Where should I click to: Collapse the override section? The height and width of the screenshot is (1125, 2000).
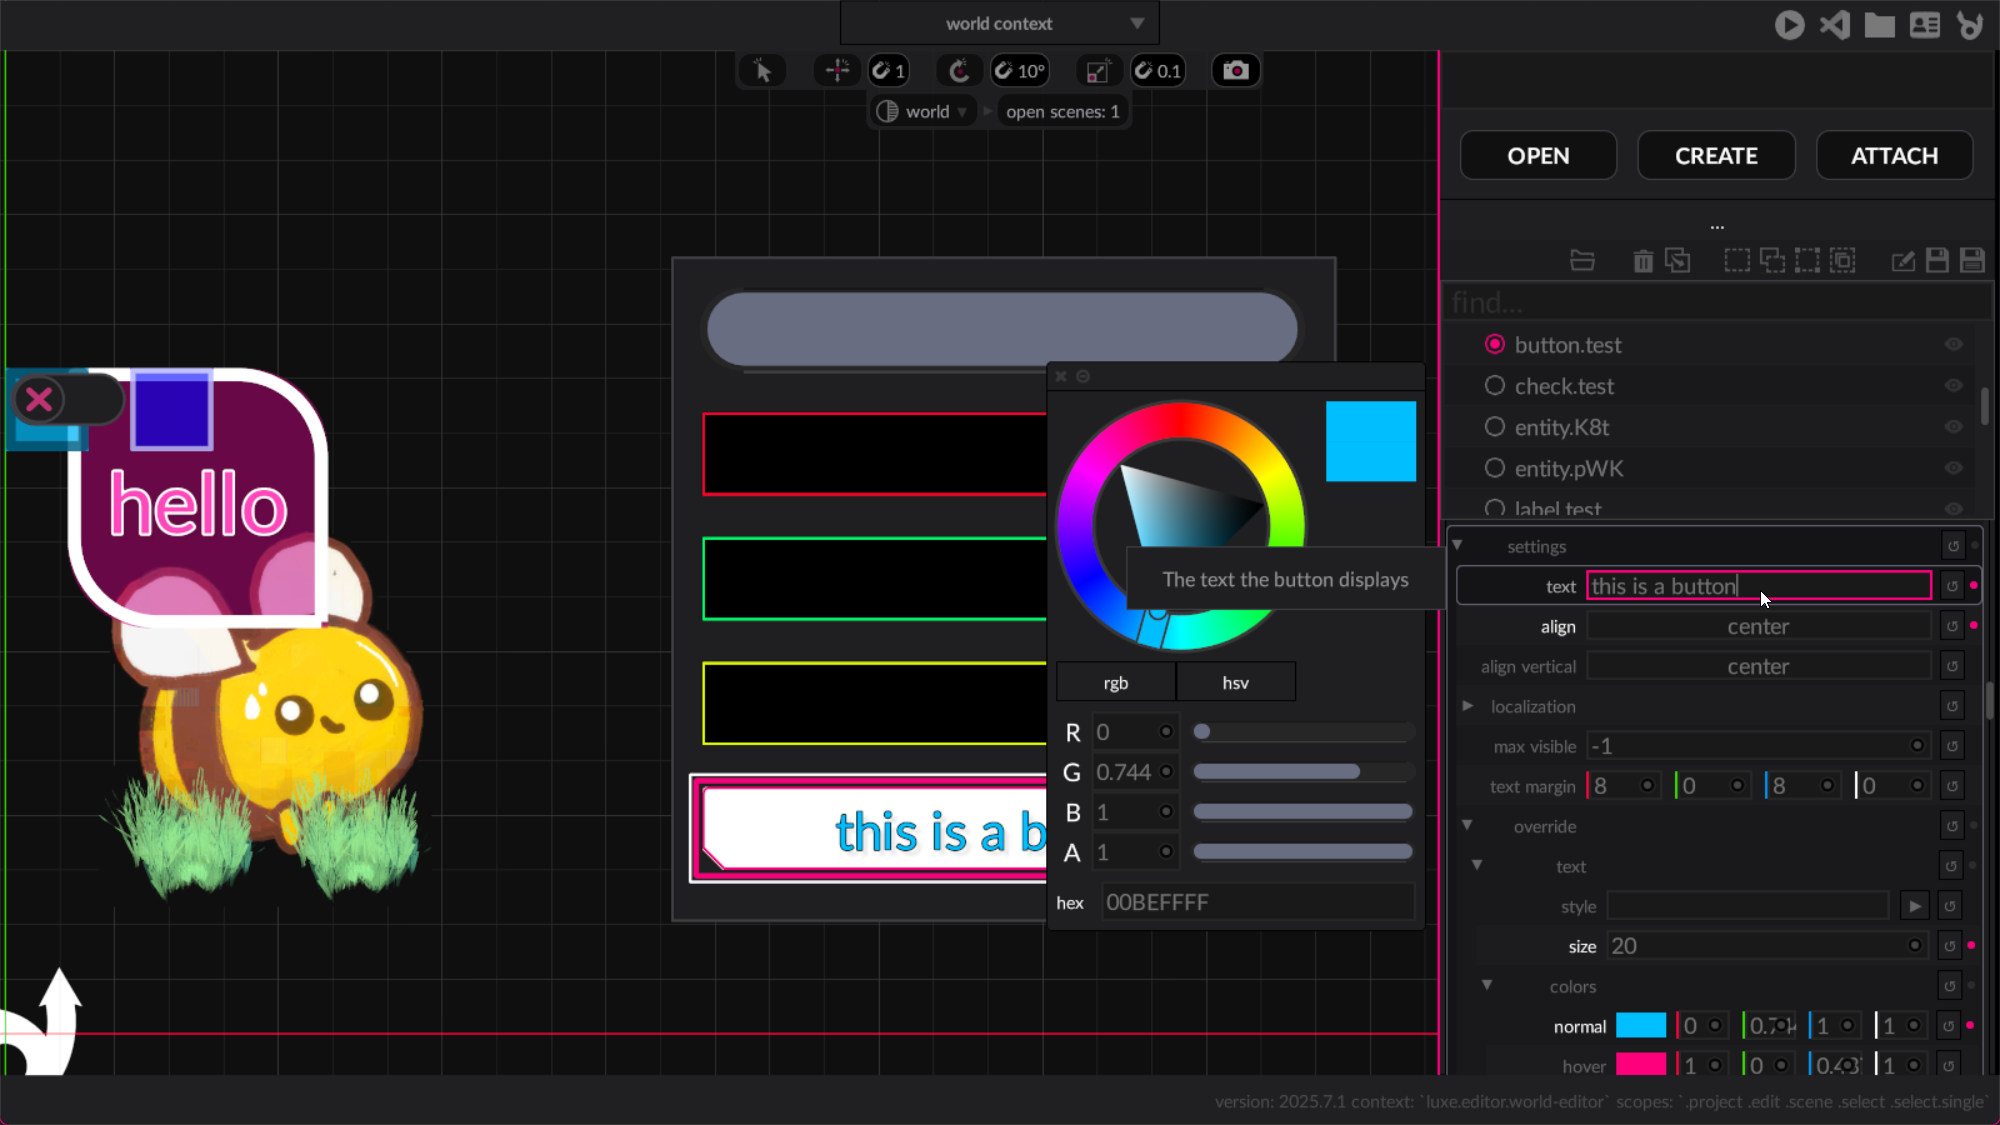tap(1467, 826)
